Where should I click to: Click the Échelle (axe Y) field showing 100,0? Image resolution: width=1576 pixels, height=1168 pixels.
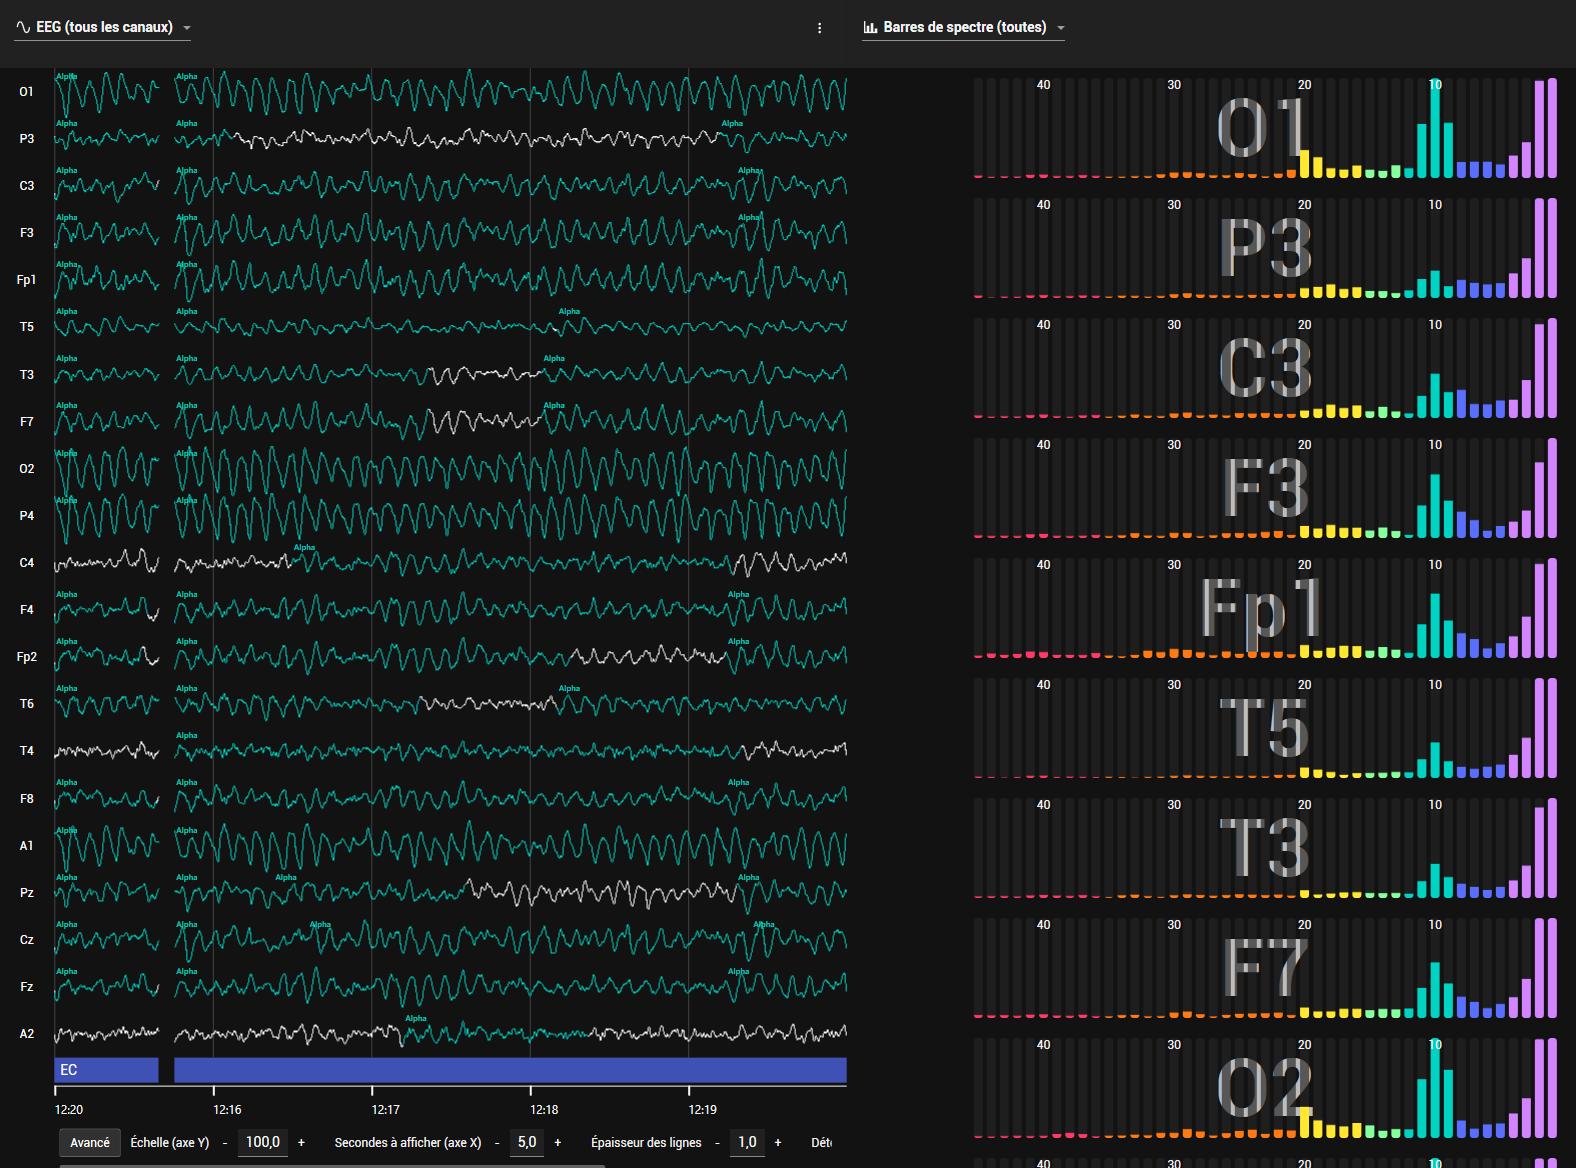(263, 1142)
